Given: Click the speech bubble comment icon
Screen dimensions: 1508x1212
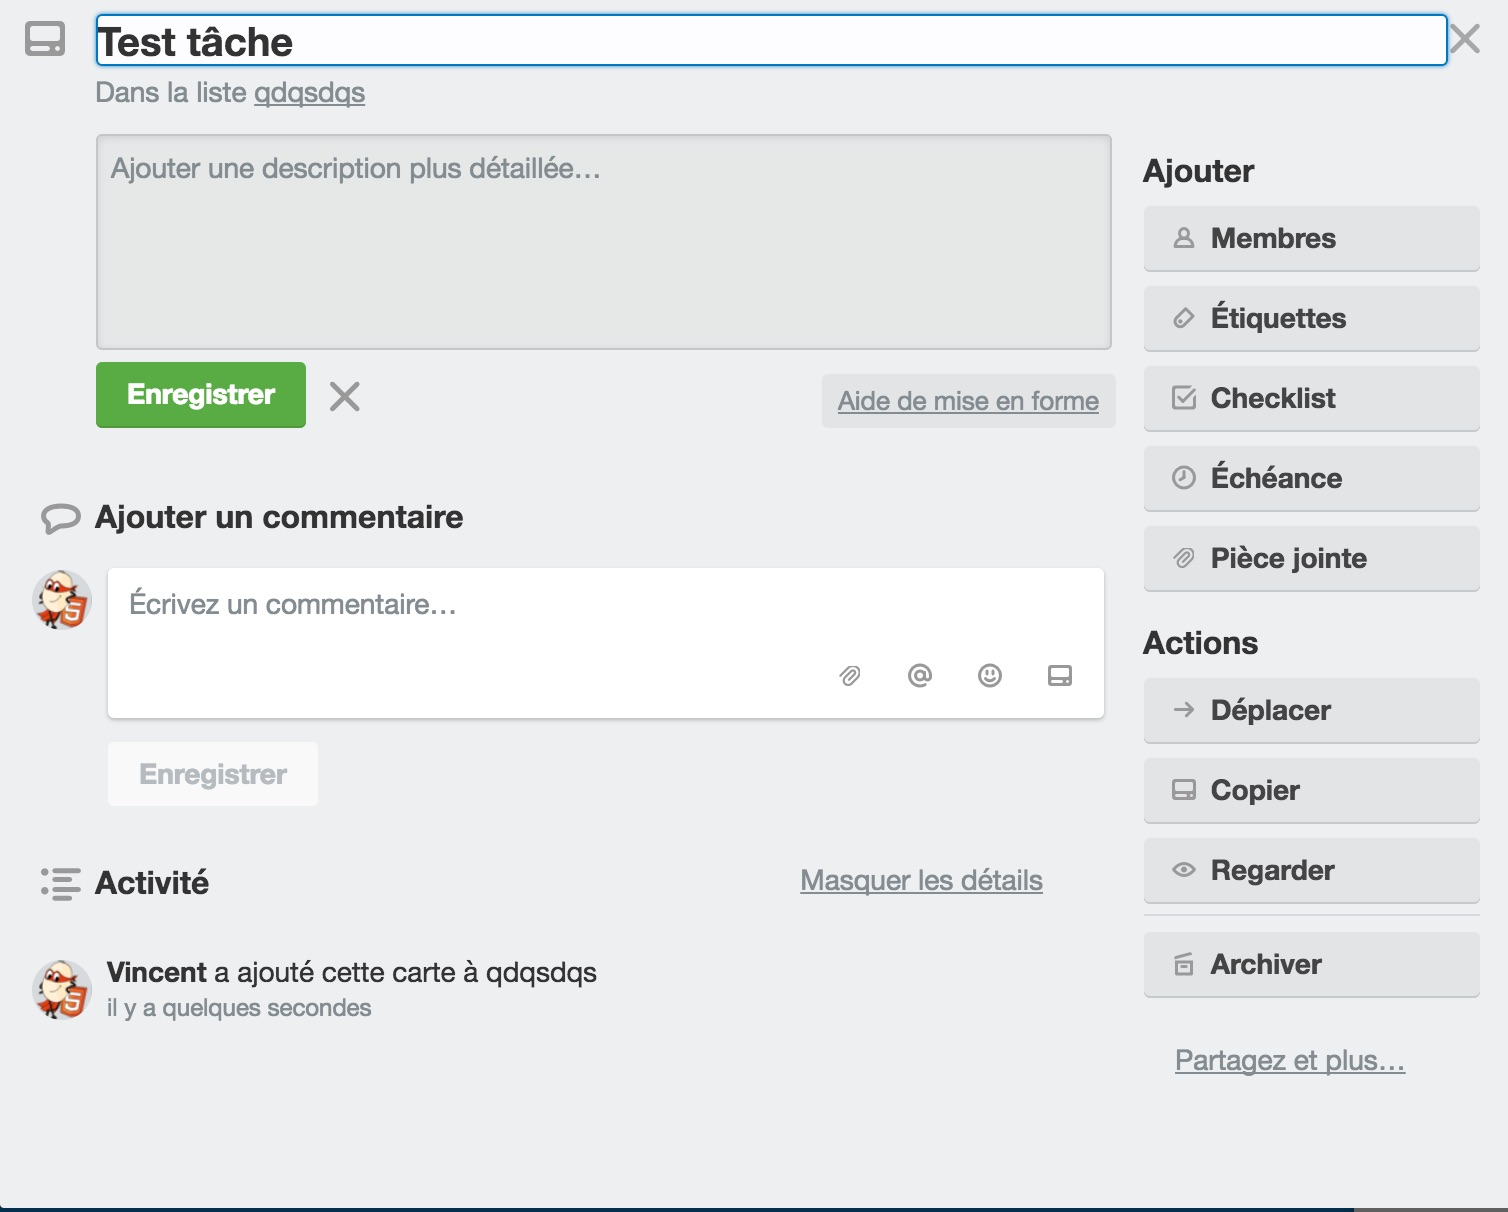Looking at the screenshot, I should pyautogui.click(x=60, y=518).
